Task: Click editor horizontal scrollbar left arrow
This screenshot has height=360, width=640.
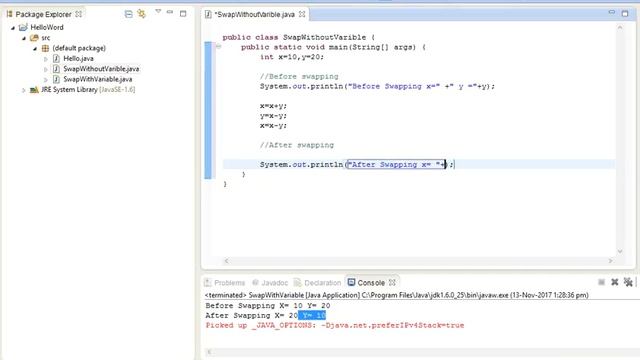Action: click(227, 261)
